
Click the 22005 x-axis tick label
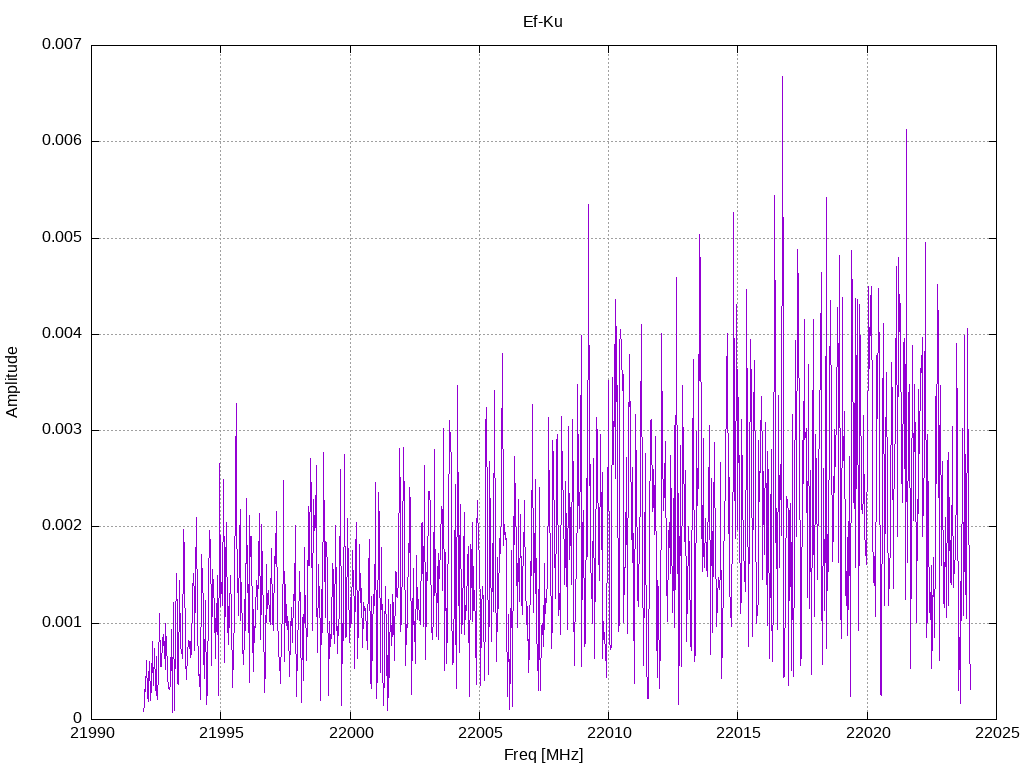[480, 733]
